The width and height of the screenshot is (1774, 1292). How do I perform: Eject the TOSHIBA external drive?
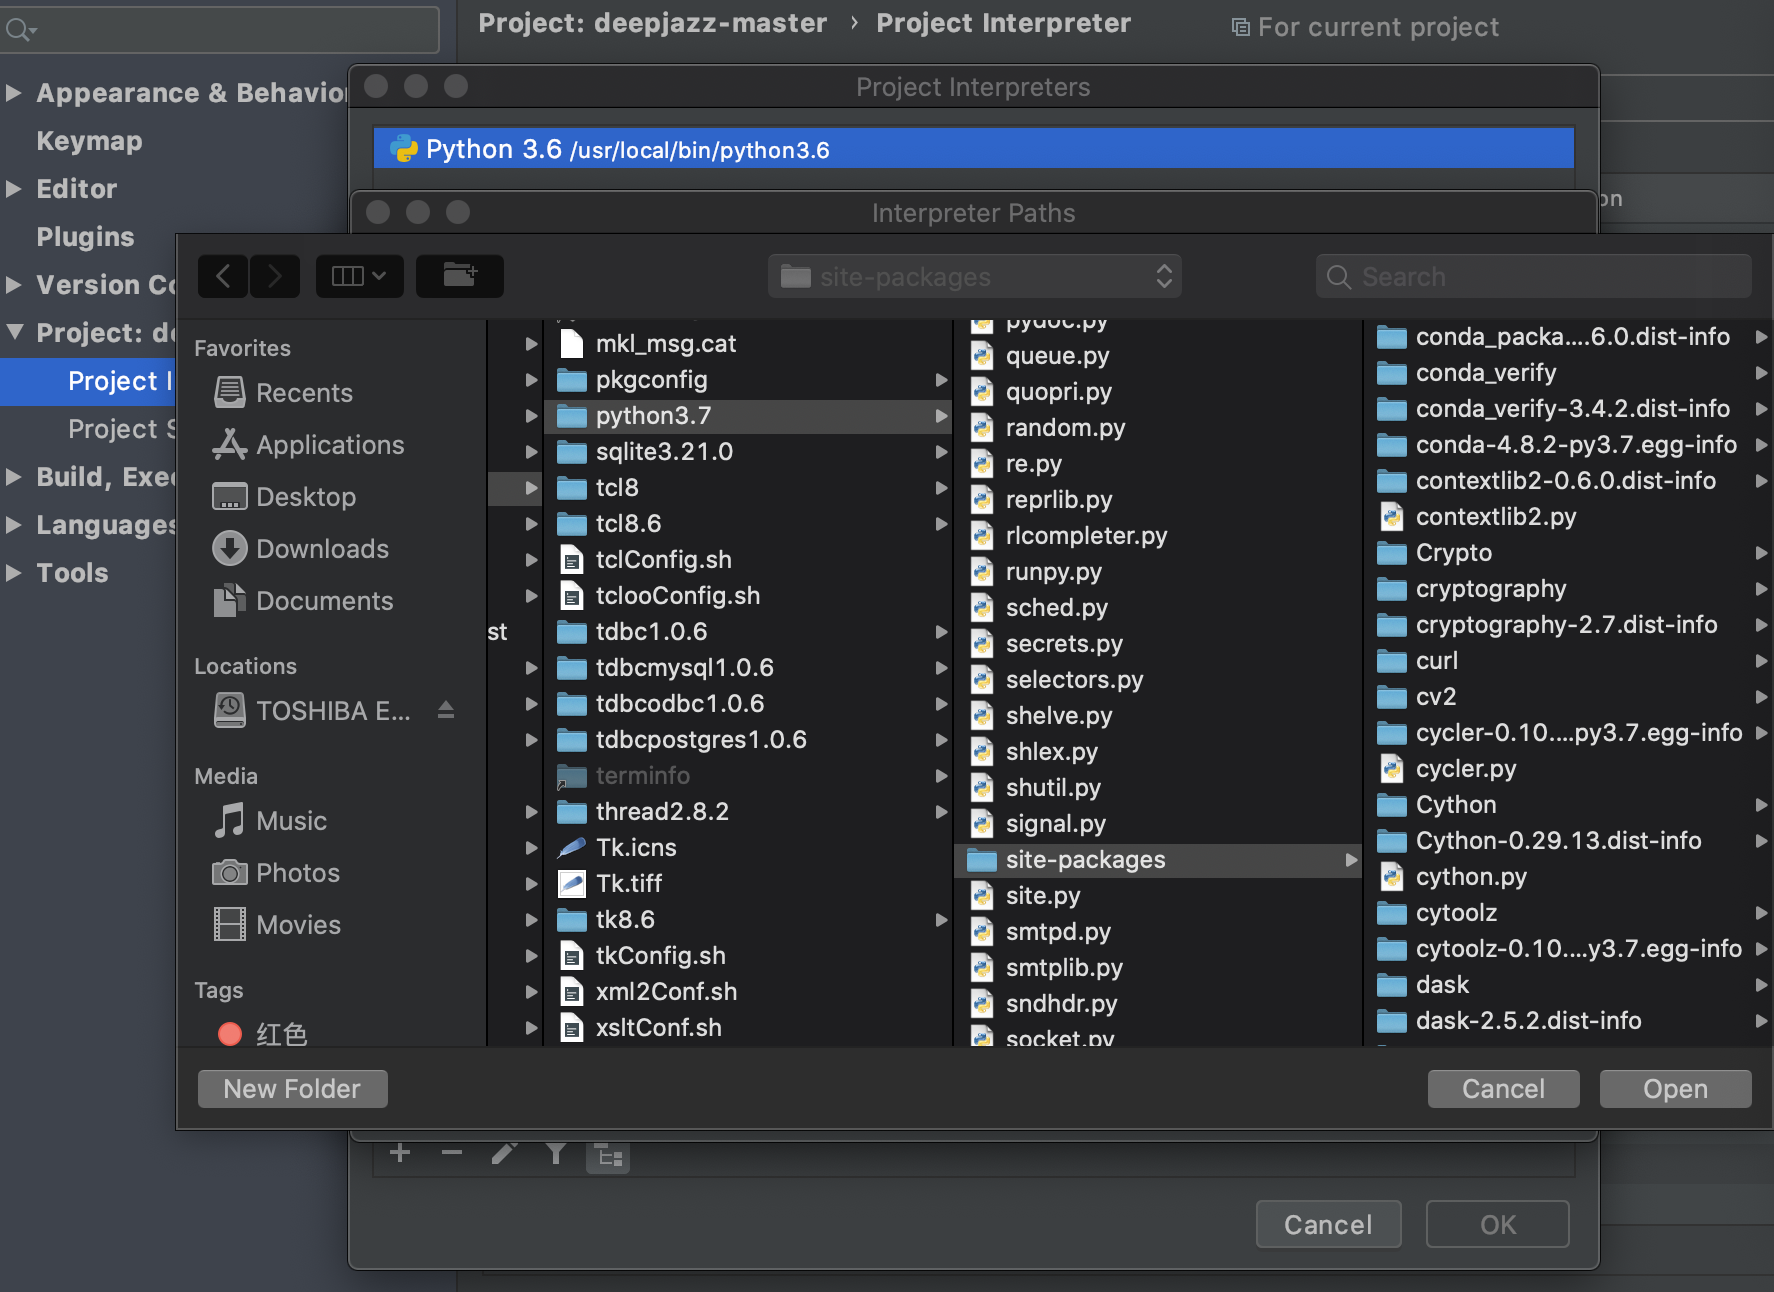446,710
